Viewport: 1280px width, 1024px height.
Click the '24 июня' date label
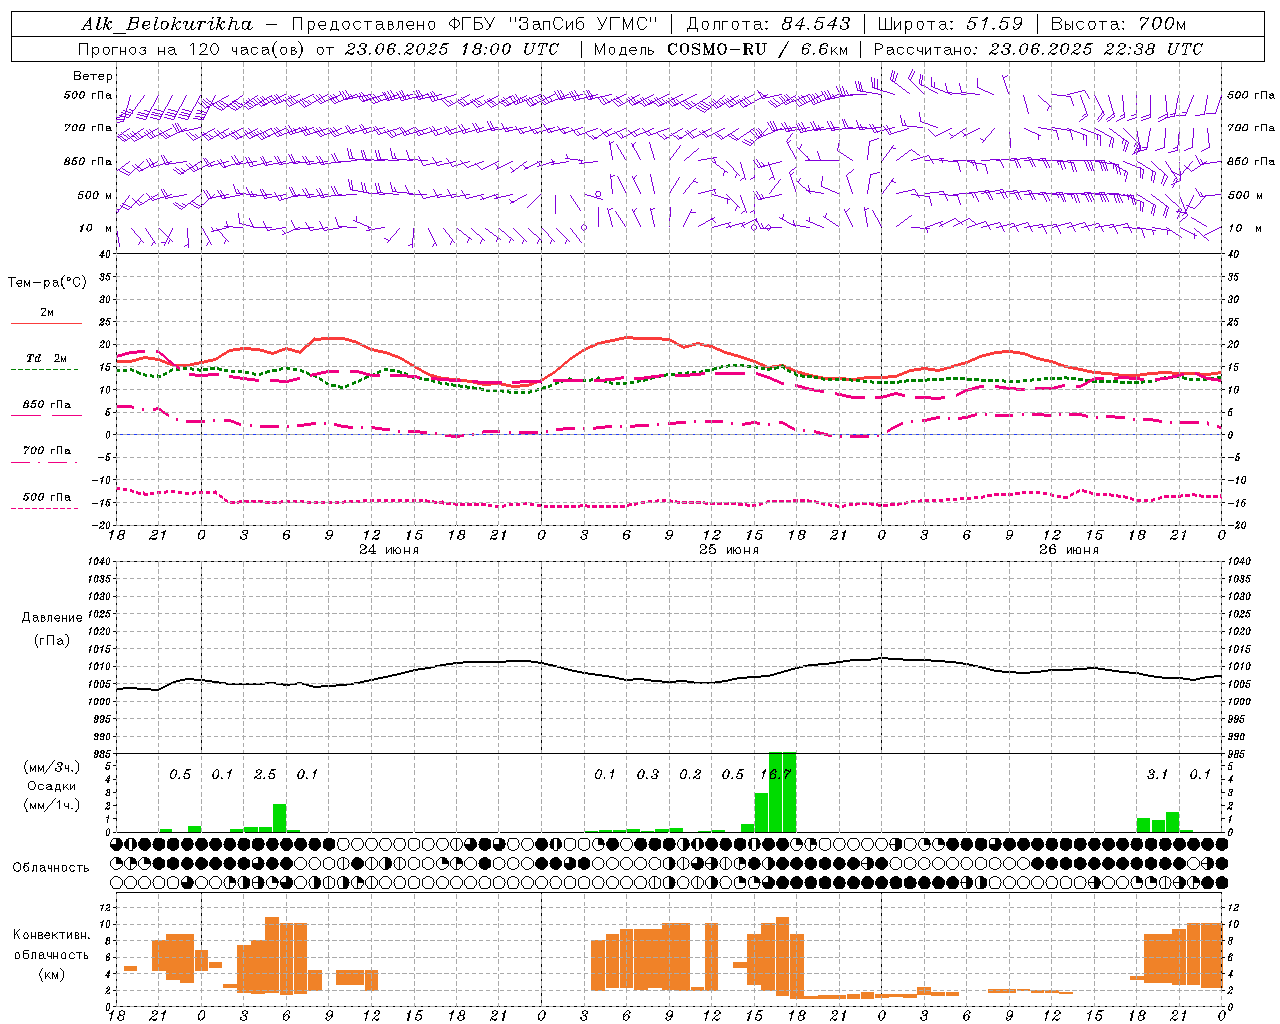389,549
